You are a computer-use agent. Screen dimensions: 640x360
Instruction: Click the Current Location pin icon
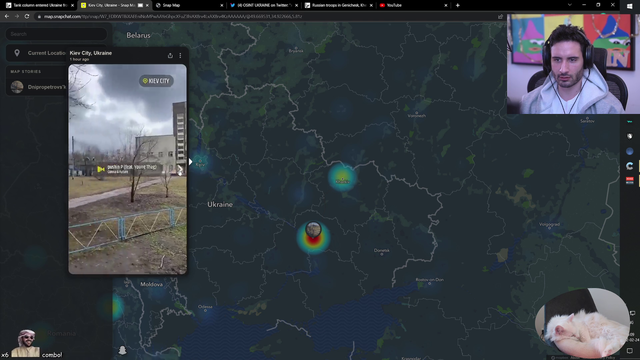17,53
